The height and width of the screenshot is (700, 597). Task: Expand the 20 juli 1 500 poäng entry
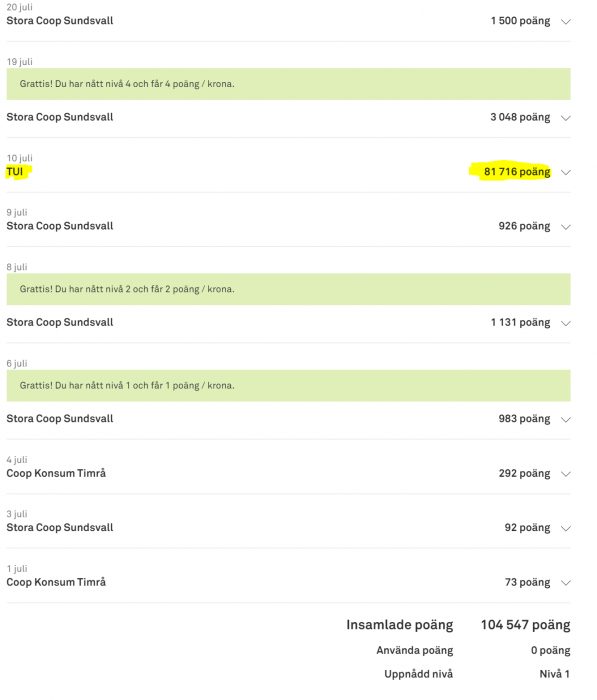pos(566,21)
